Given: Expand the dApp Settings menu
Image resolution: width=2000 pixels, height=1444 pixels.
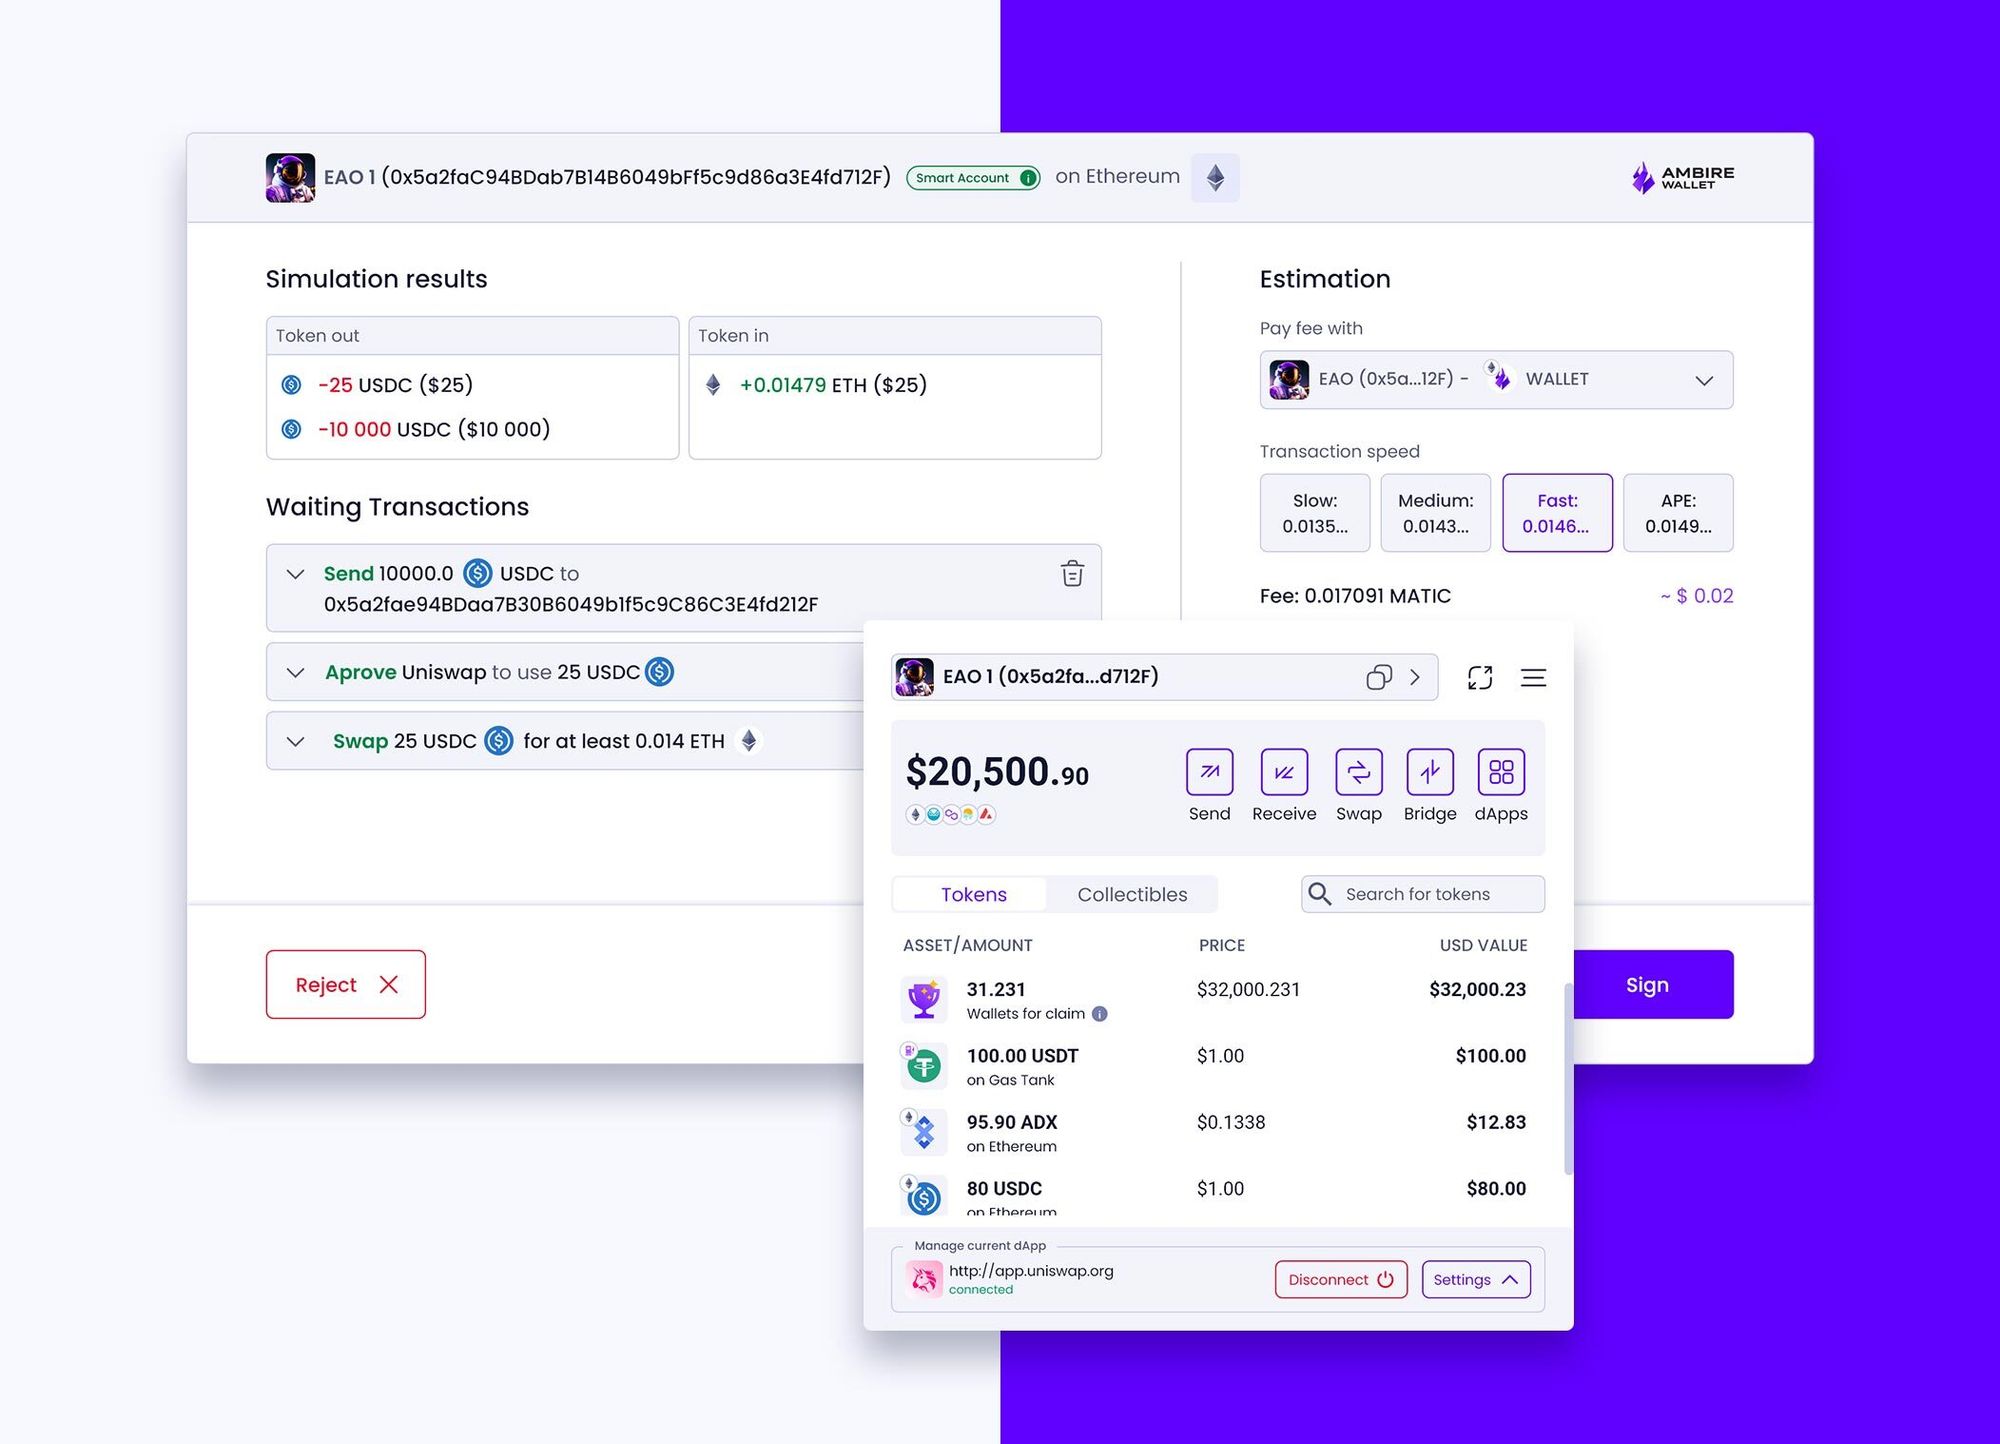Looking at the screenshot, I should tap(1476, 1279).
